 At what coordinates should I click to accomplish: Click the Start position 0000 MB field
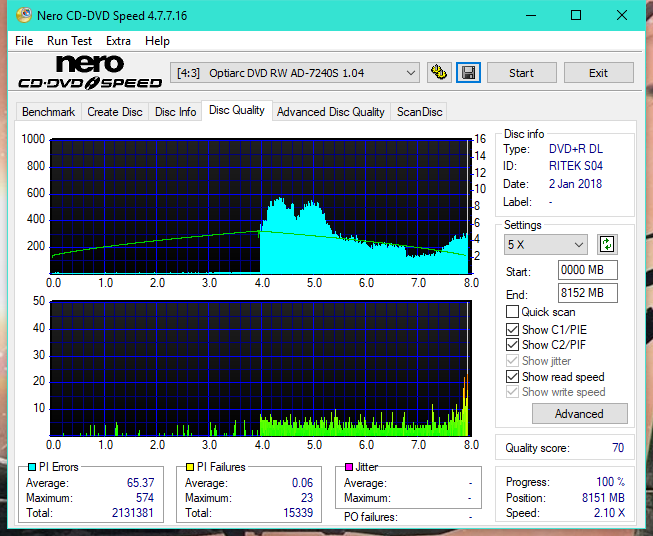click(588, 270)
